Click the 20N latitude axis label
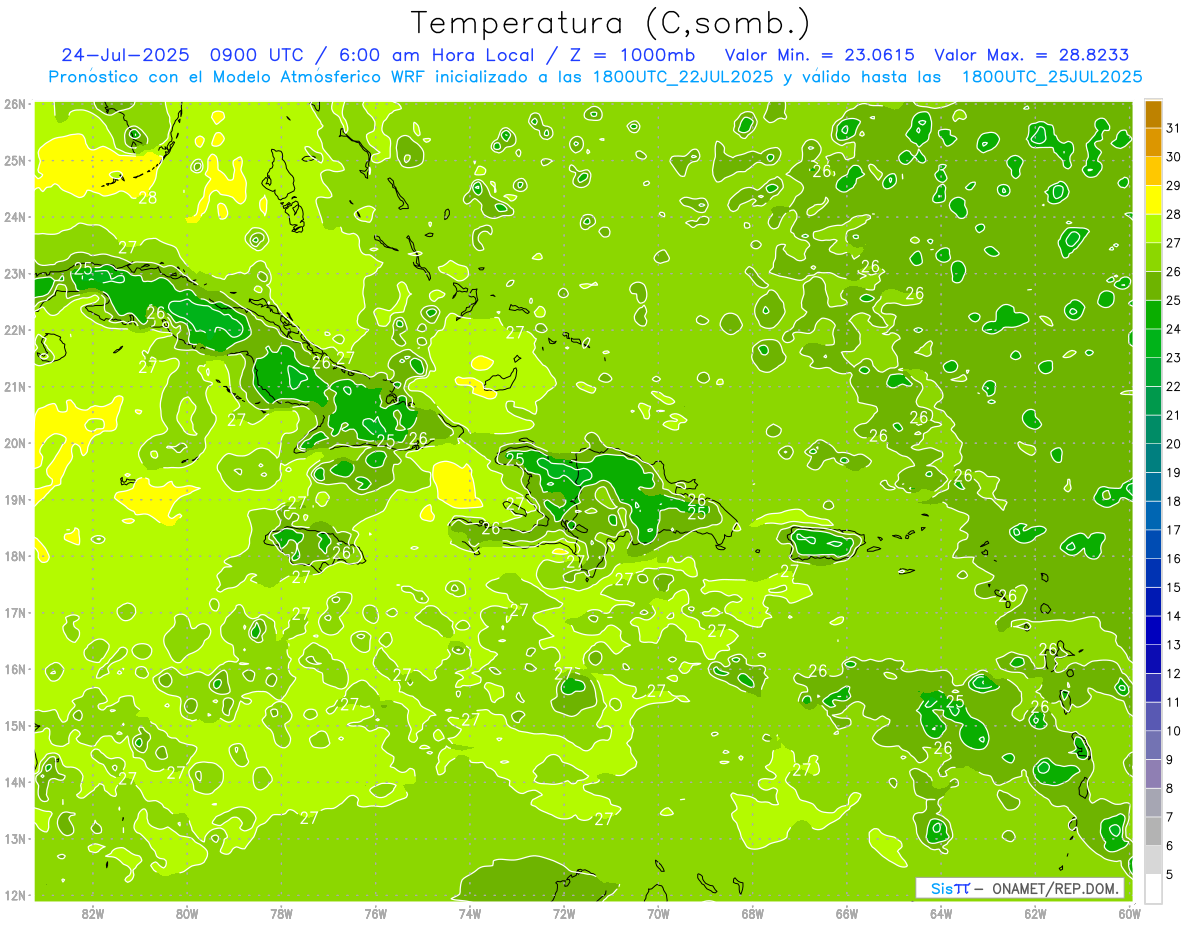The height and width of the screenshot is (927, 1200). pos(15,443)
